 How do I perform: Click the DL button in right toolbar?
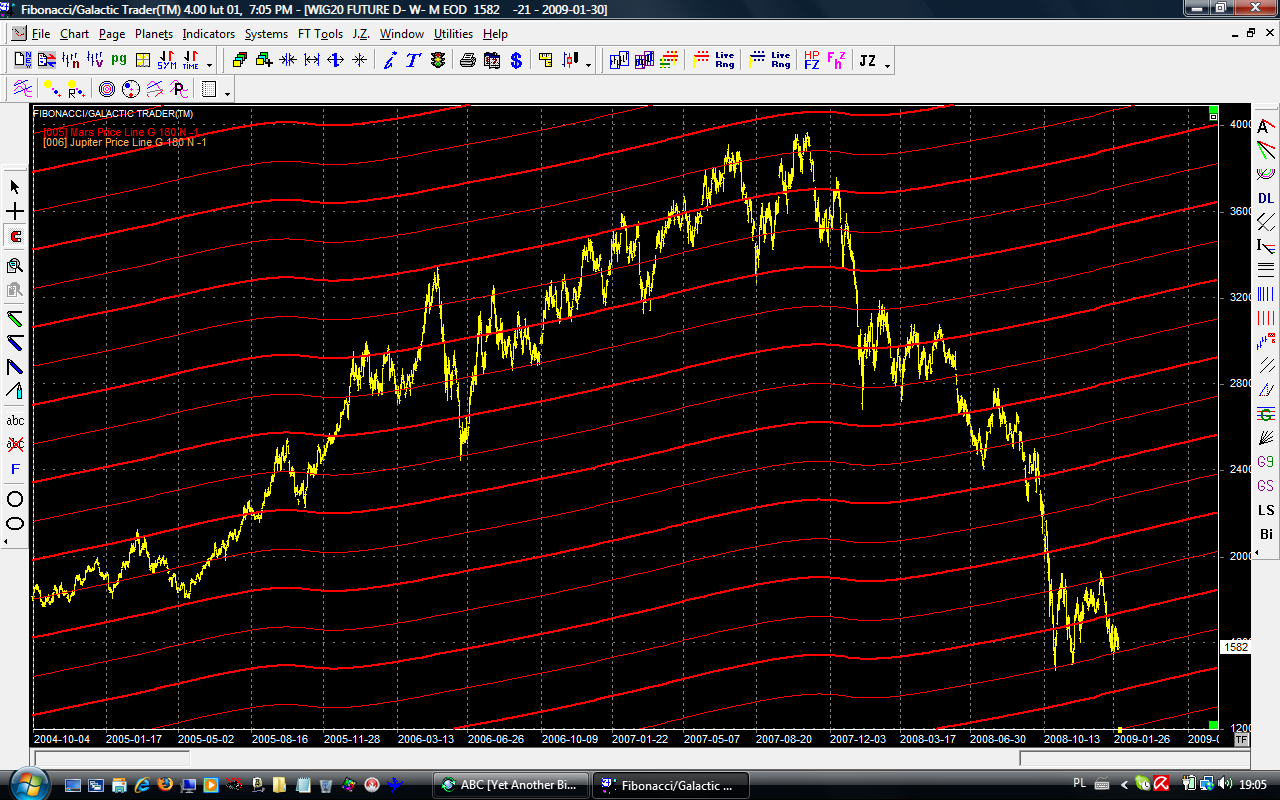tap(1266, 198)
